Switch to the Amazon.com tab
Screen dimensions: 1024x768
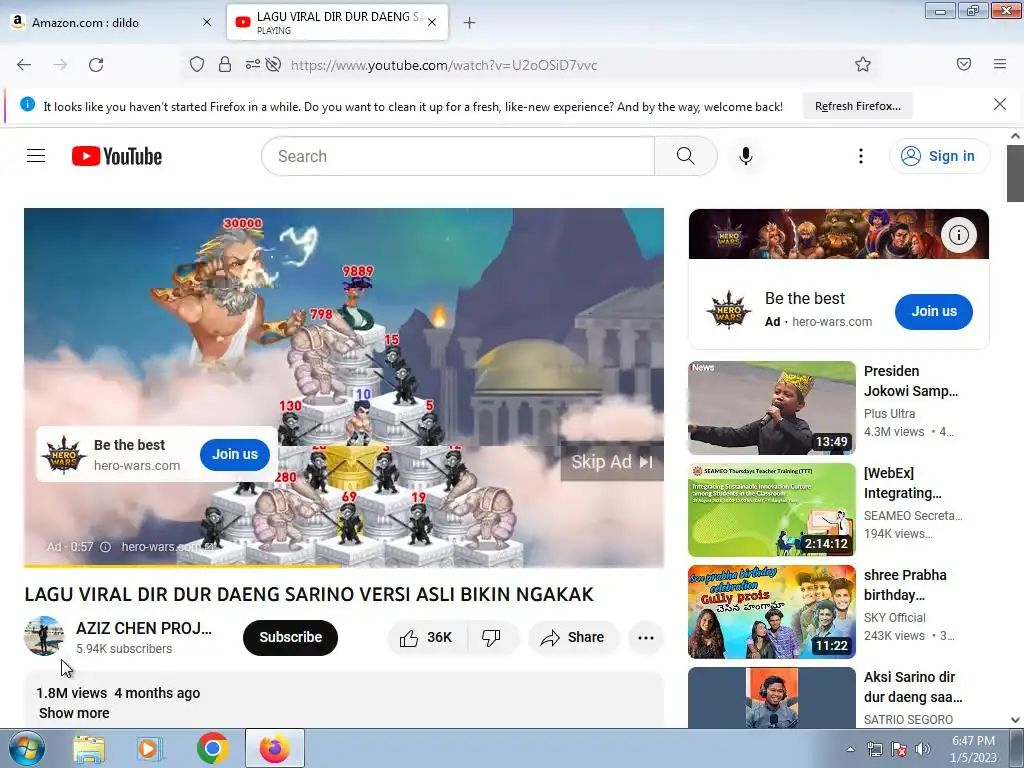[x=111, y=23]
